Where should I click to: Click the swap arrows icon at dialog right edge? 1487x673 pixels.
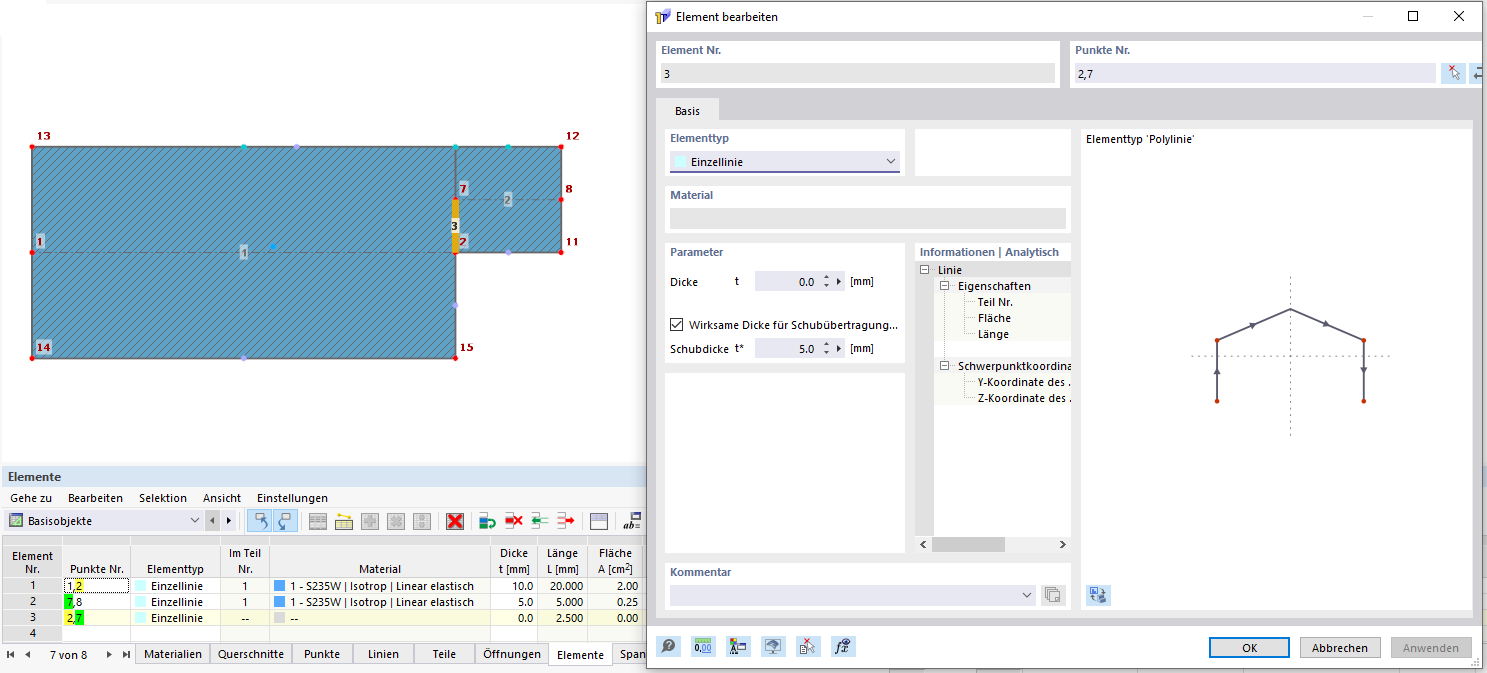(x=1477, y=73)
